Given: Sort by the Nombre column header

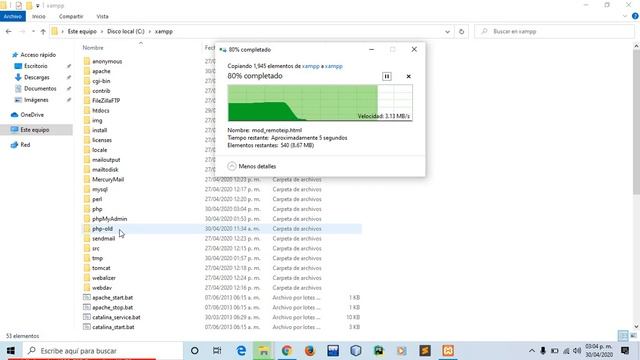Looking at the screenshot, I should click(93, 48).
